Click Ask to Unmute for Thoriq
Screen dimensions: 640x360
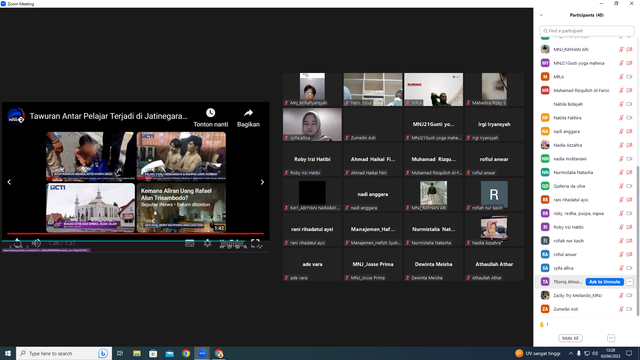tap(604, 282)
